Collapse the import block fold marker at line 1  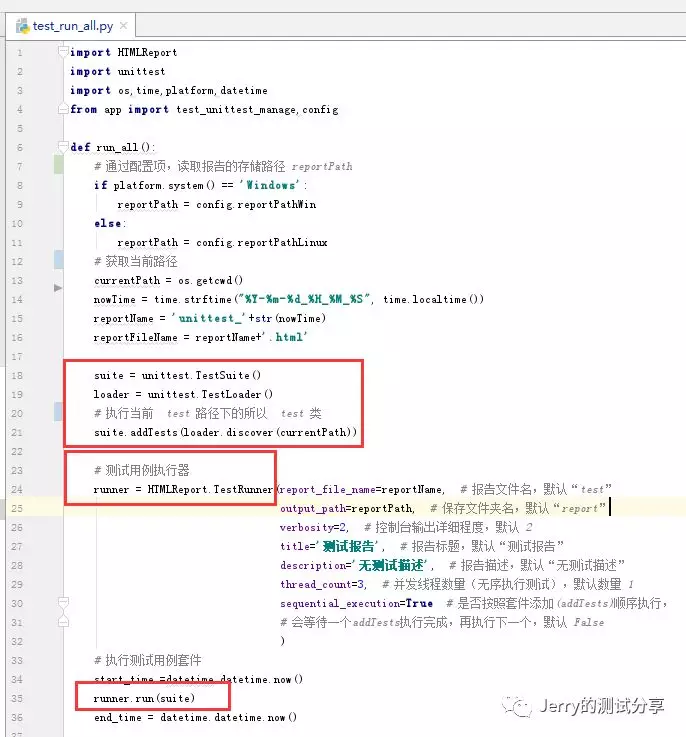coord(63,51)
